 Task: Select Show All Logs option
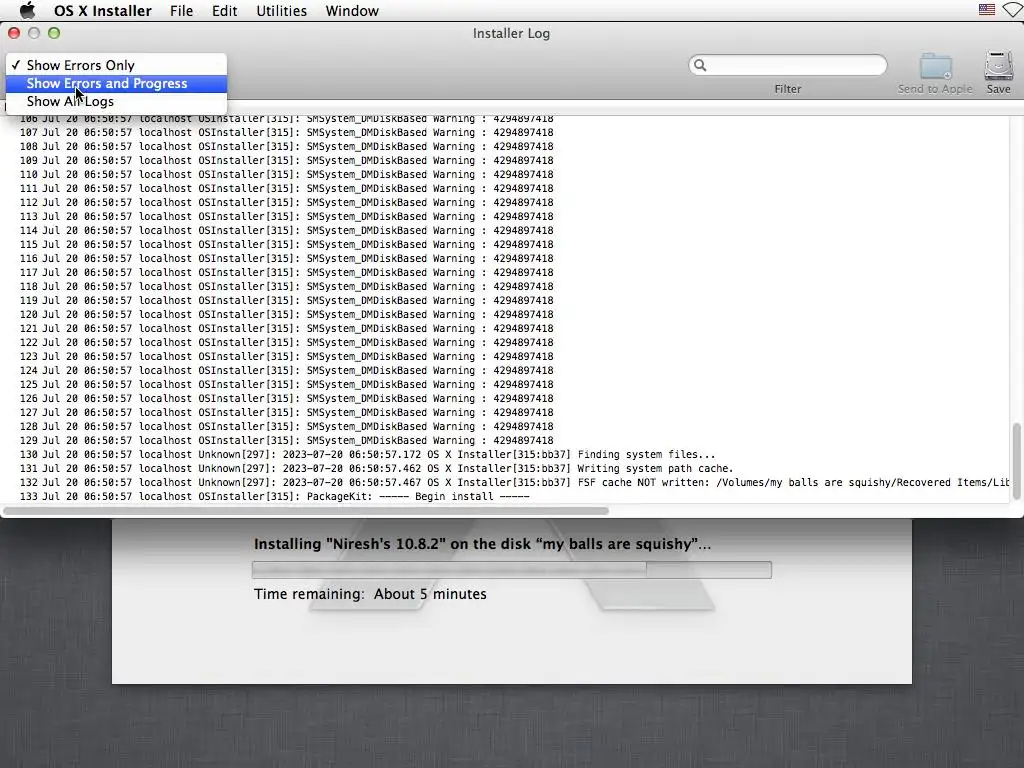116,101
